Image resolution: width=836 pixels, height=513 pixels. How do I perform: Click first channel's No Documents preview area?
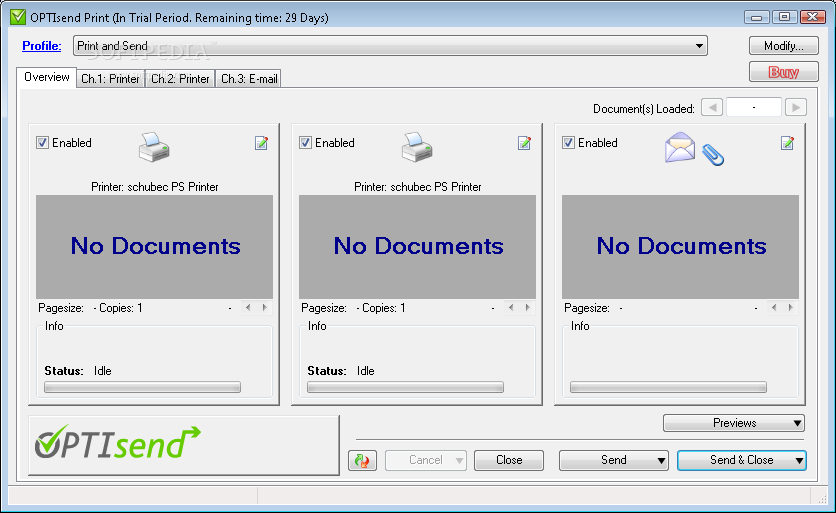click(x=155, y=247)
